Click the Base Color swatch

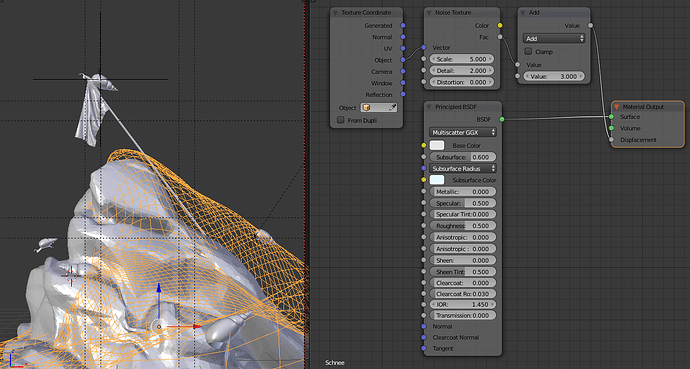click(x=437, y=145)
